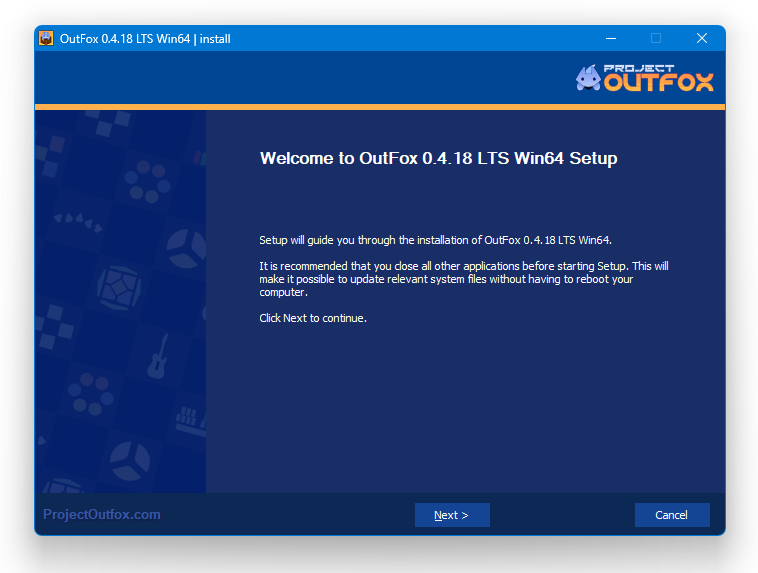Cancel the OutFox setup
Image resolution: width=758 pixels, height=573 pixels.
coord(672,515)
